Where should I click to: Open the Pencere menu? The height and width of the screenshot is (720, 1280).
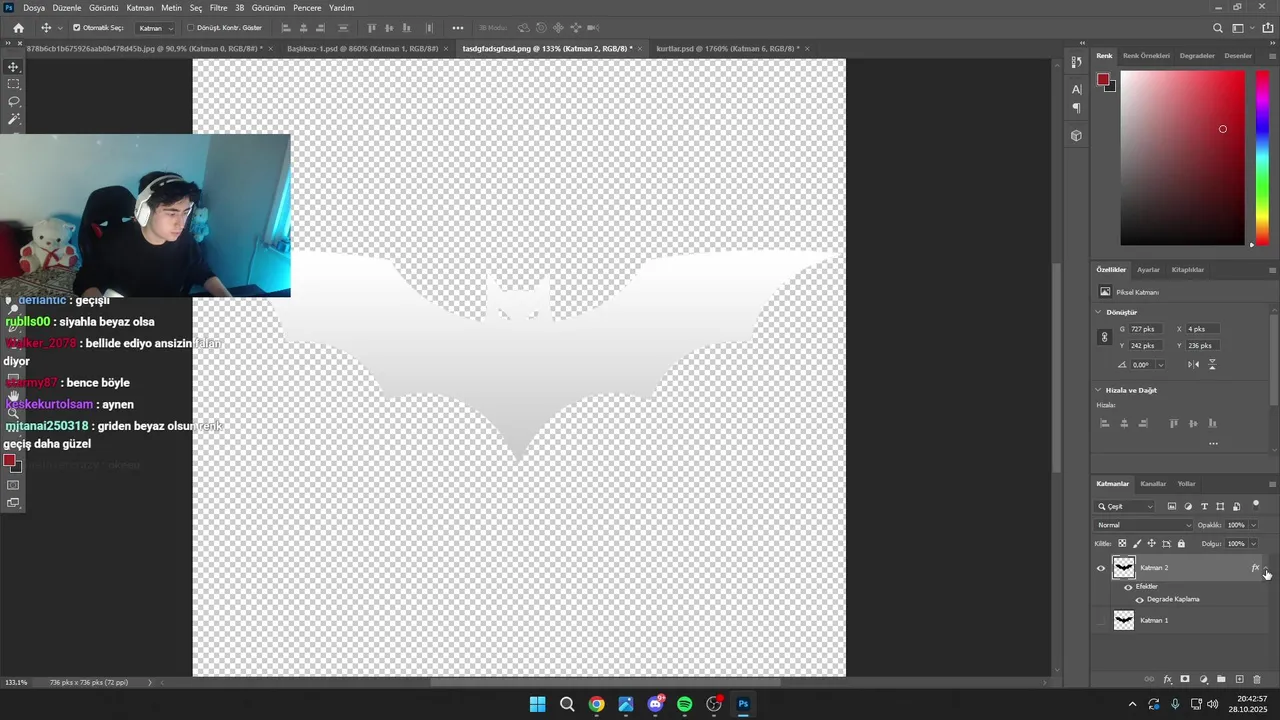pos(307,8)
